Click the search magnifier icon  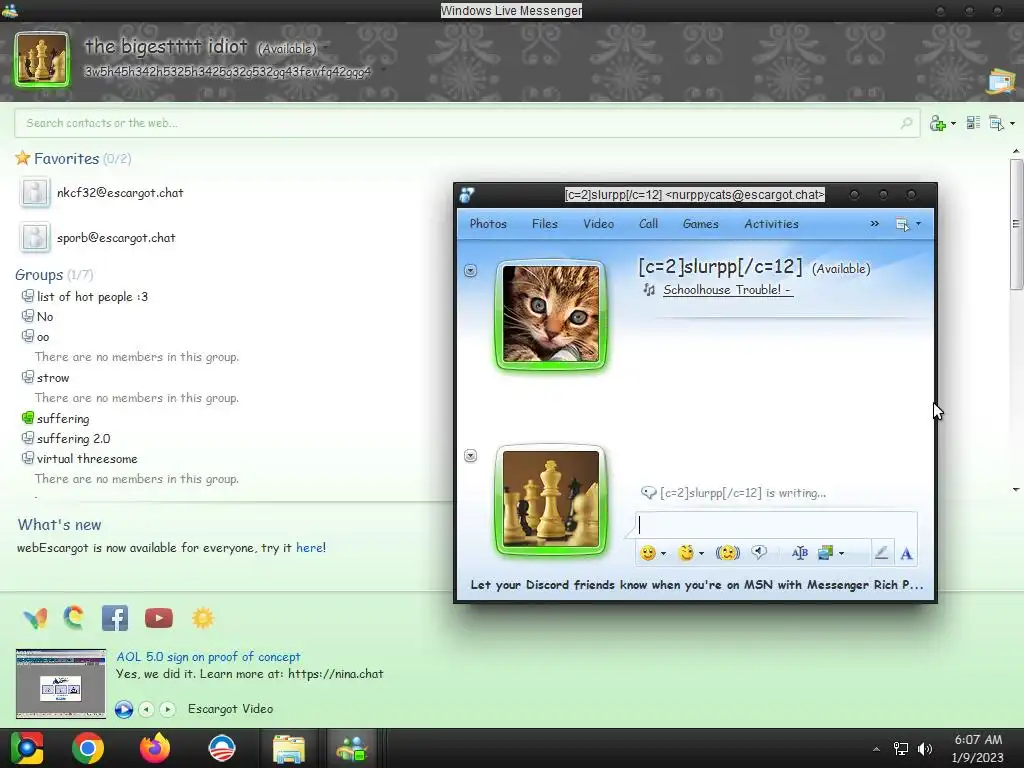(x=906, y=123)
